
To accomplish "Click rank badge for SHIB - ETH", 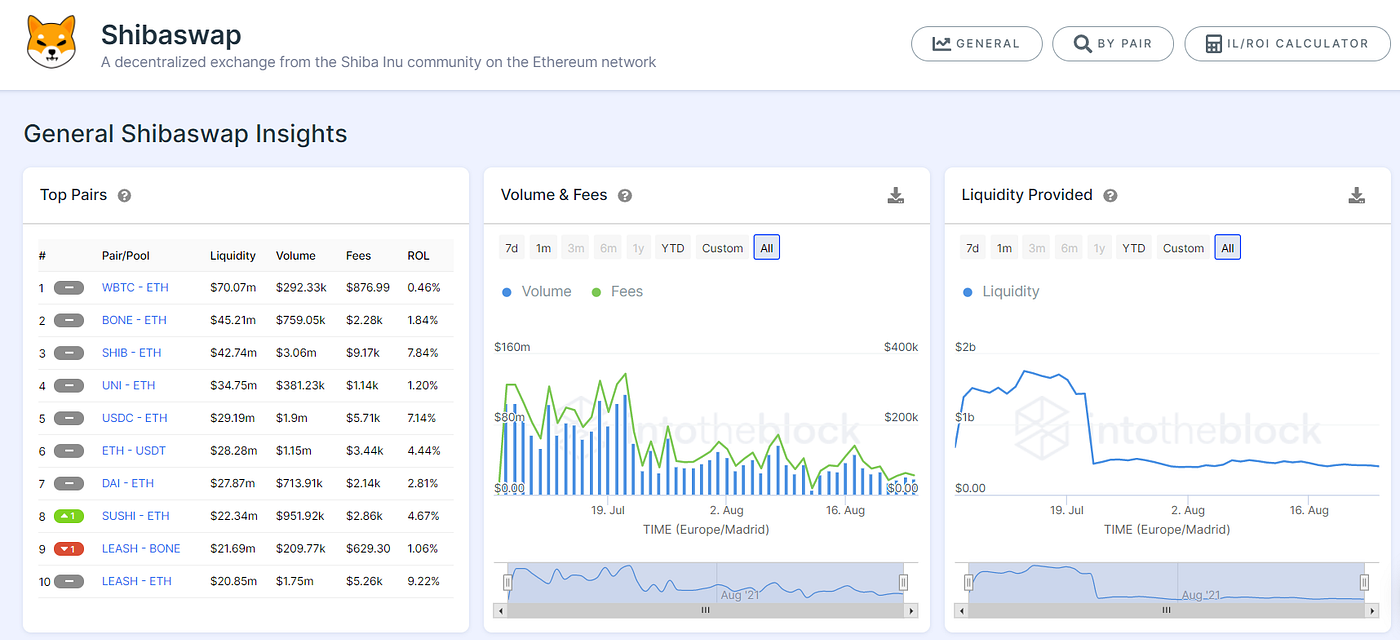I will coord(69,353).
